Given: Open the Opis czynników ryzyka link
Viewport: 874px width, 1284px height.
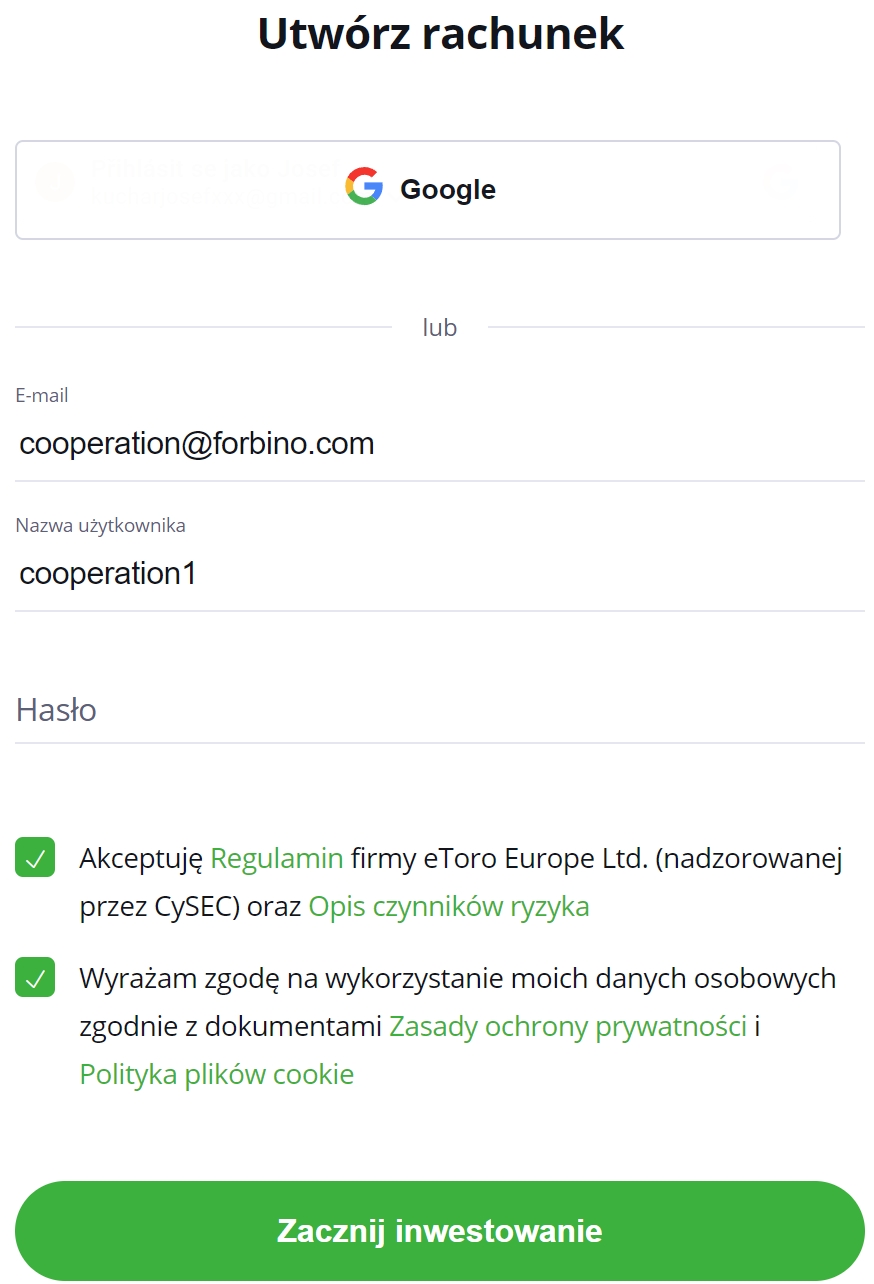Looking at the screenshot, I should click(x=448, y=906).
